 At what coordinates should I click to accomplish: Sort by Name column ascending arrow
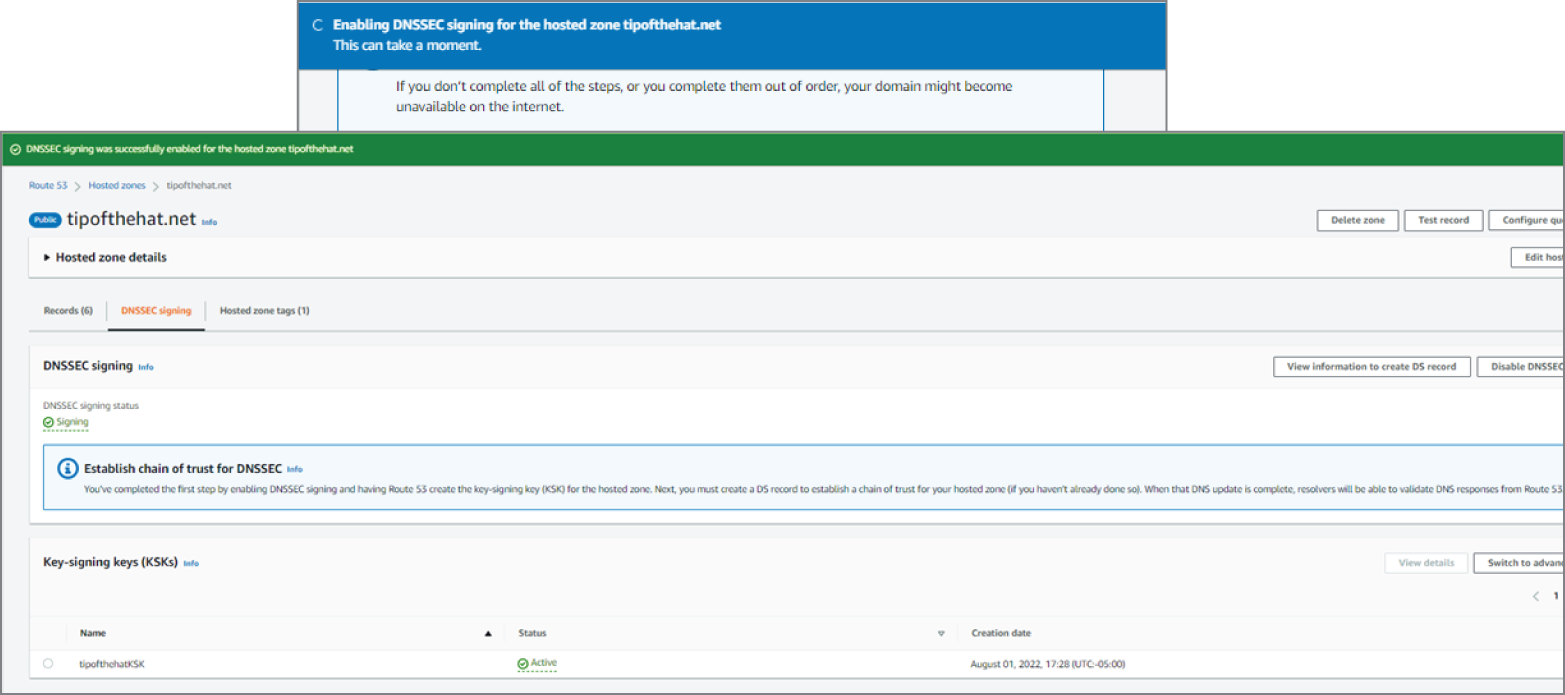tap(488, 633)
